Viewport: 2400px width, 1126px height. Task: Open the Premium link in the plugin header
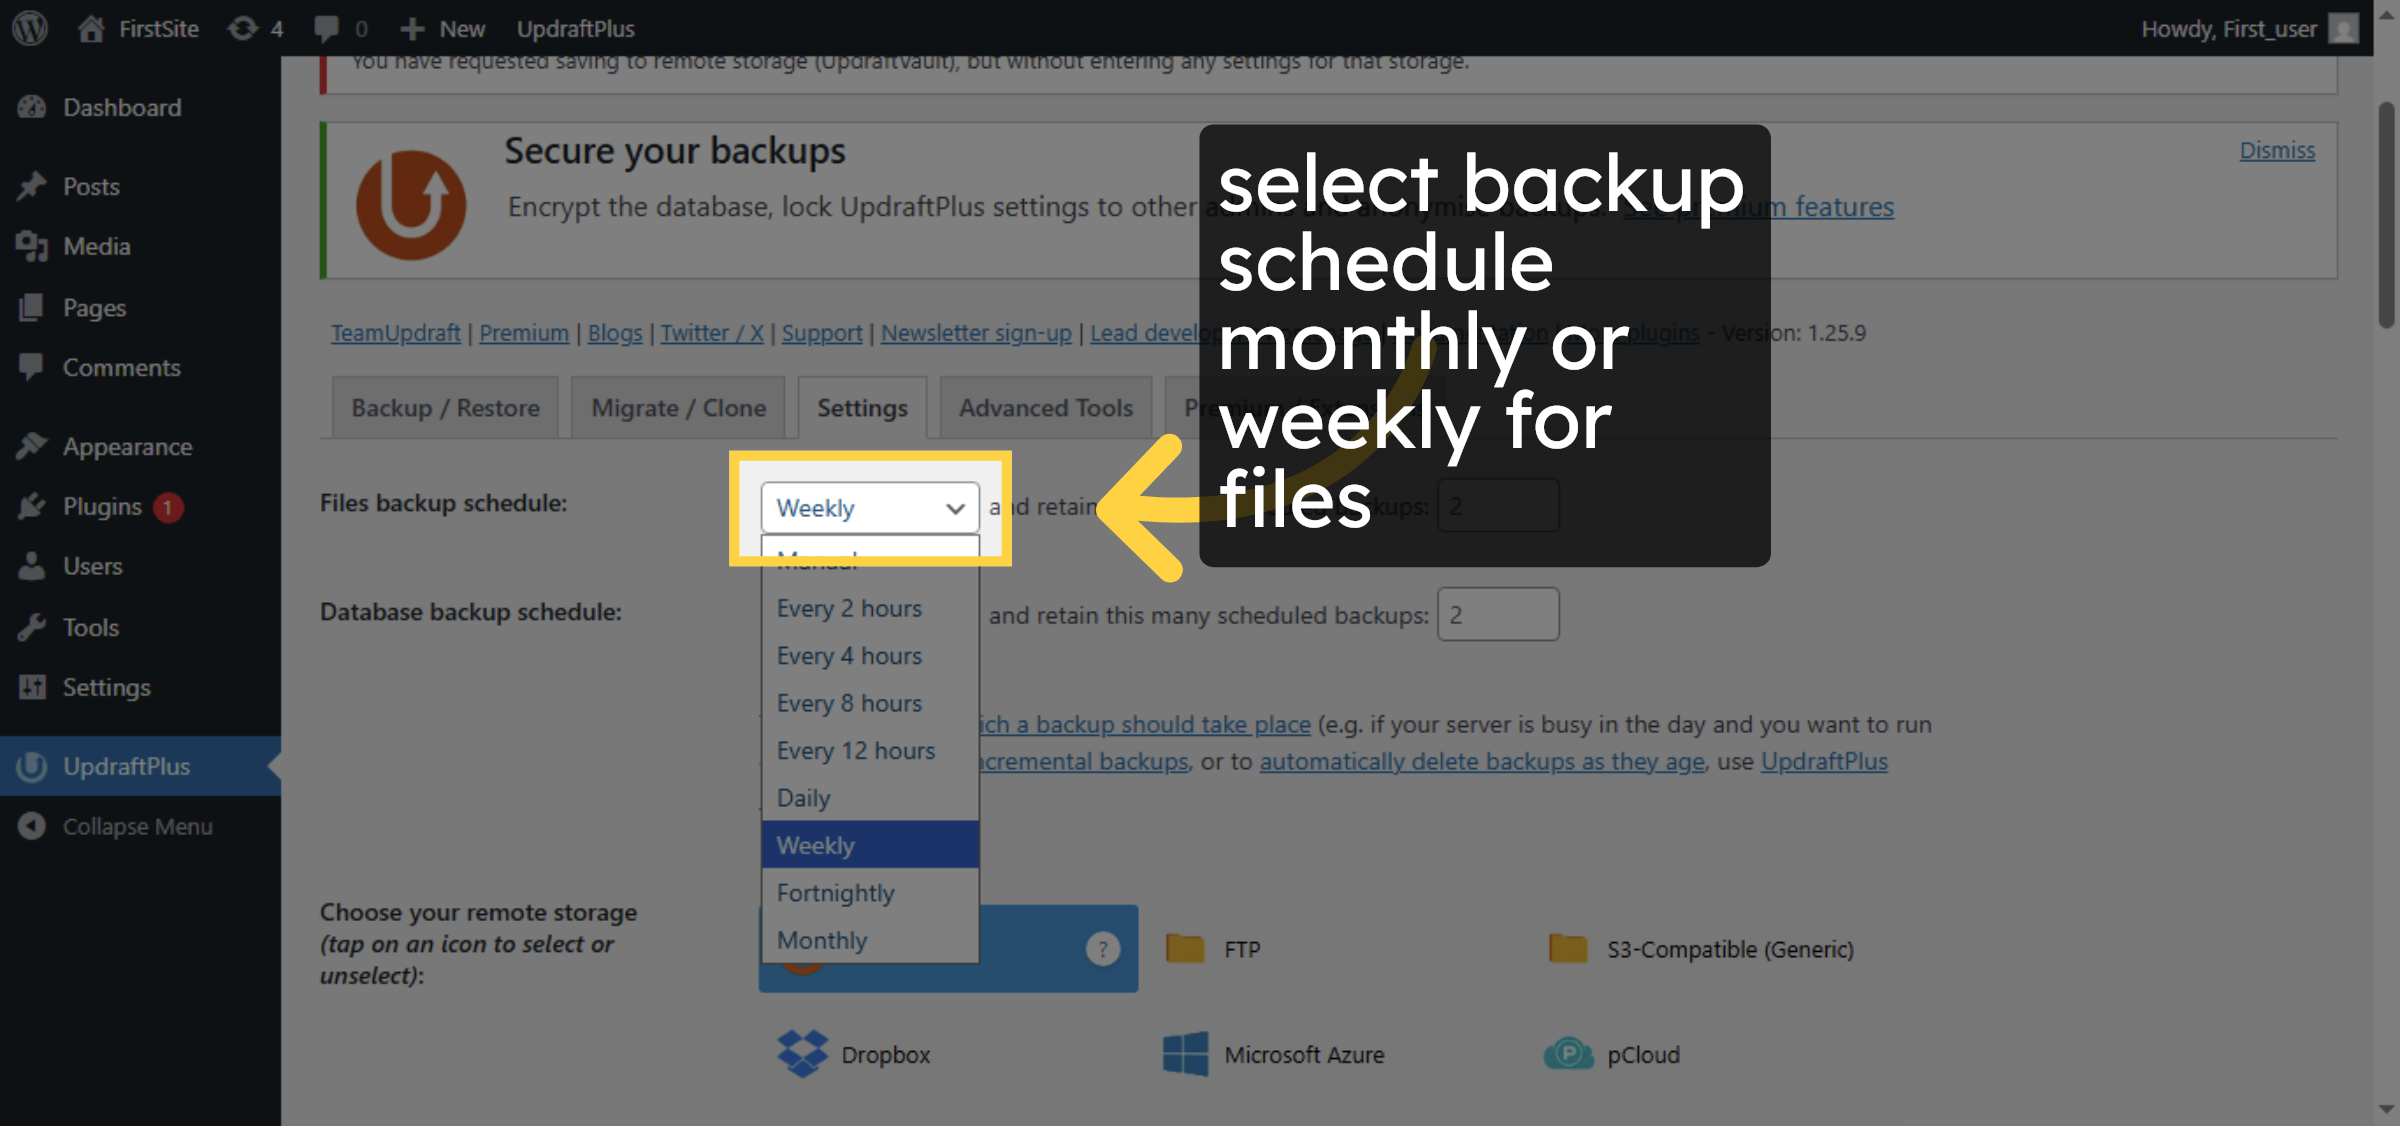pos(523,332)
